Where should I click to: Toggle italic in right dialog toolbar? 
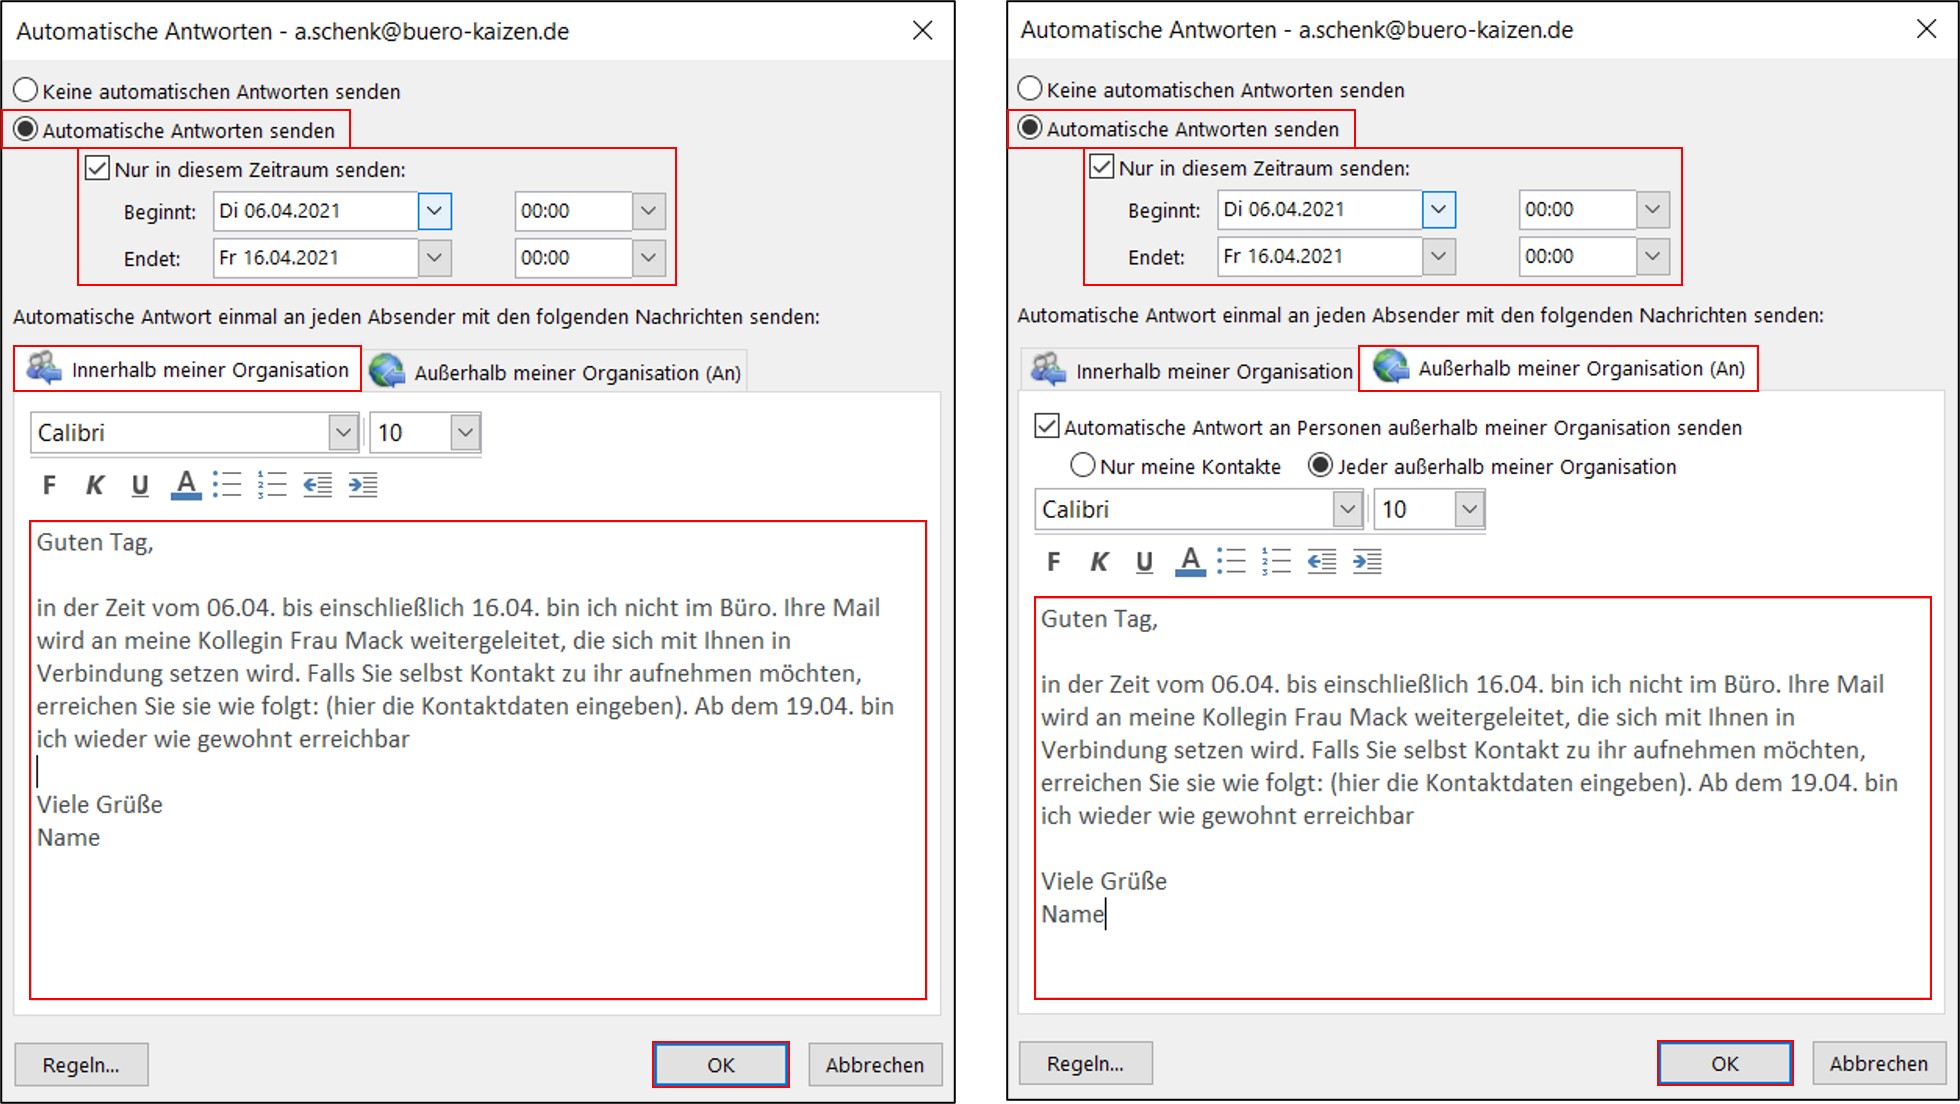tap(1099, 561)
